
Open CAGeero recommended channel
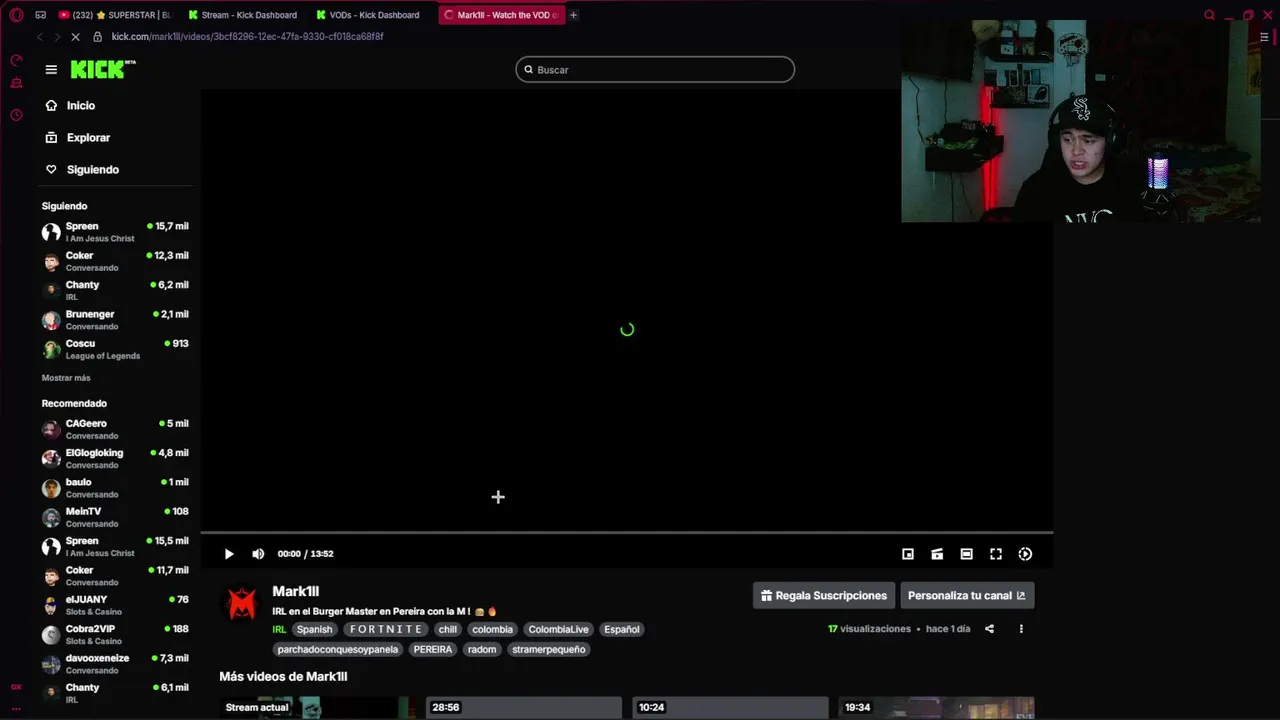coord(115,429)
